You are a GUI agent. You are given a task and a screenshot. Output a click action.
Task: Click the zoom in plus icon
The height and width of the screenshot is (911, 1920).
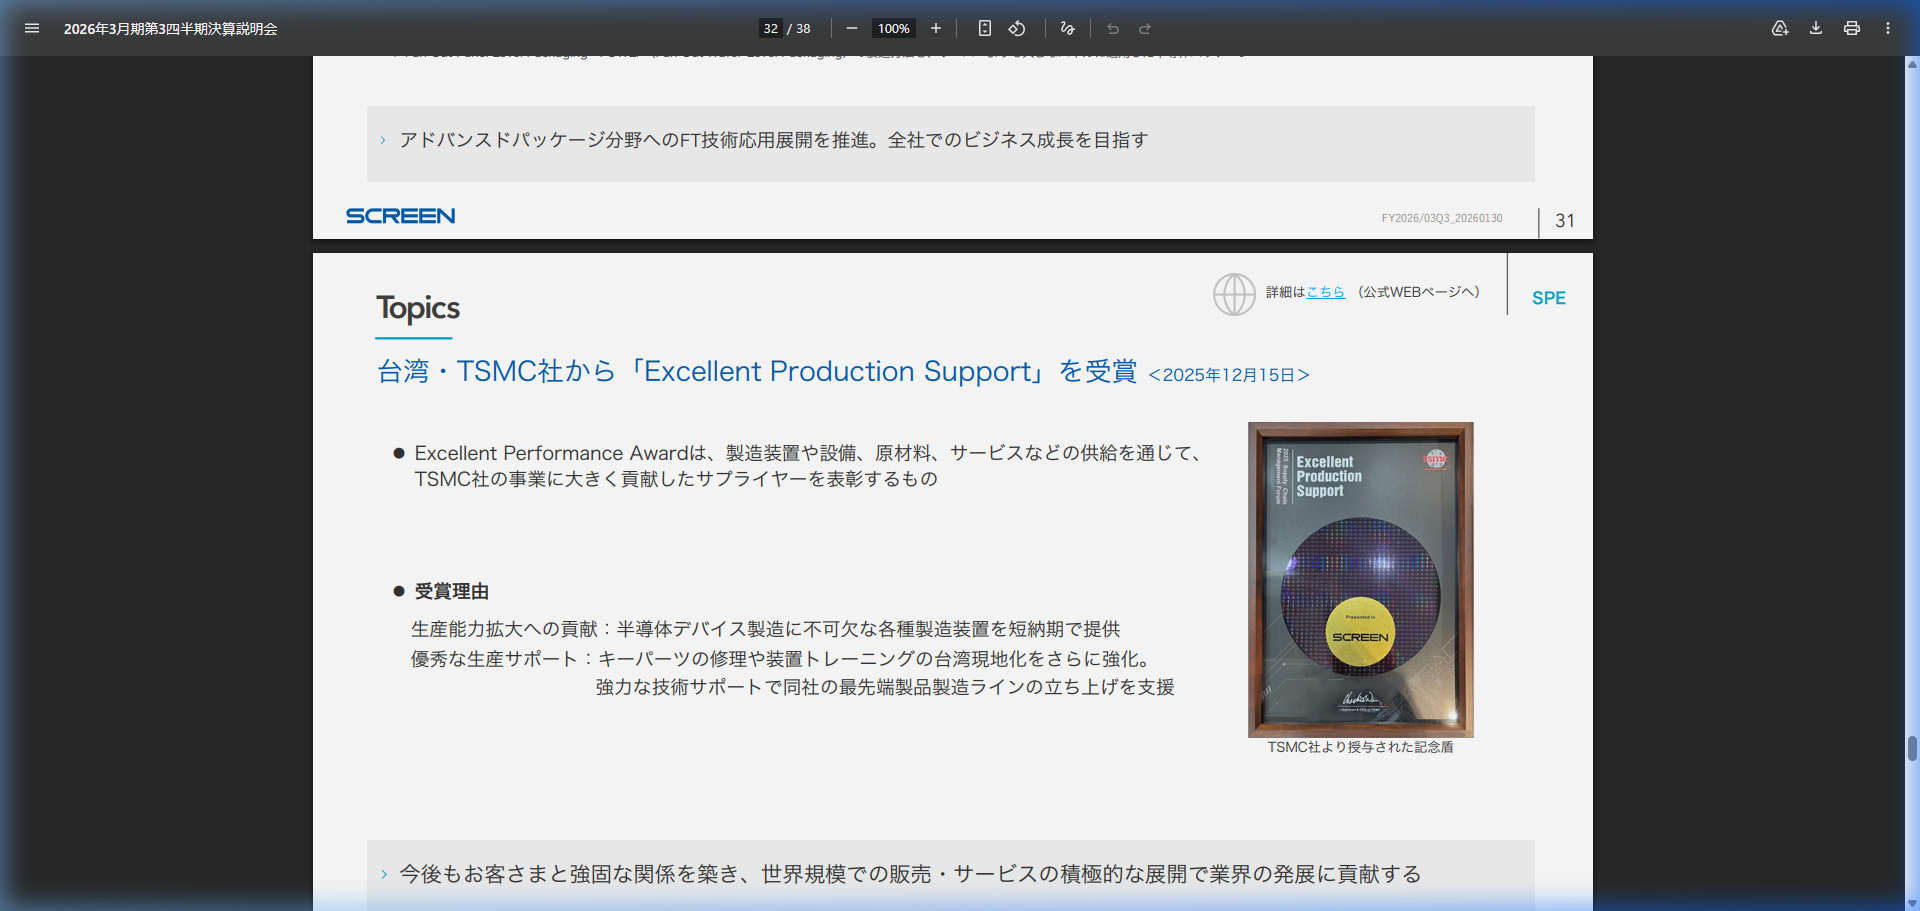(x=936, y=28)
